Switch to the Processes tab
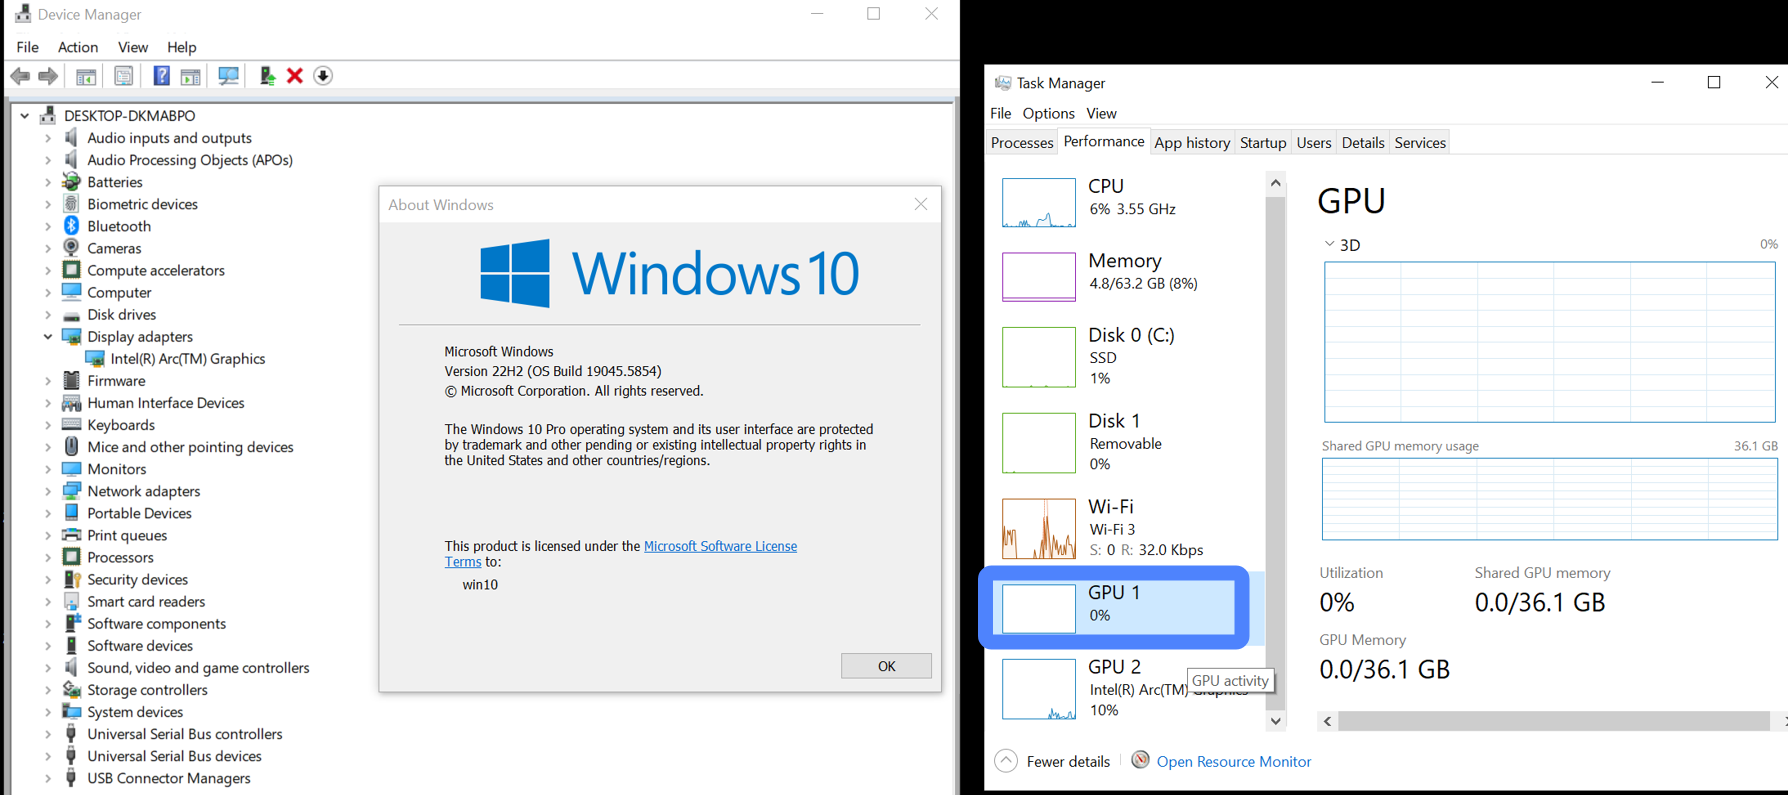1788x795 pixels. click(1022, 143)
